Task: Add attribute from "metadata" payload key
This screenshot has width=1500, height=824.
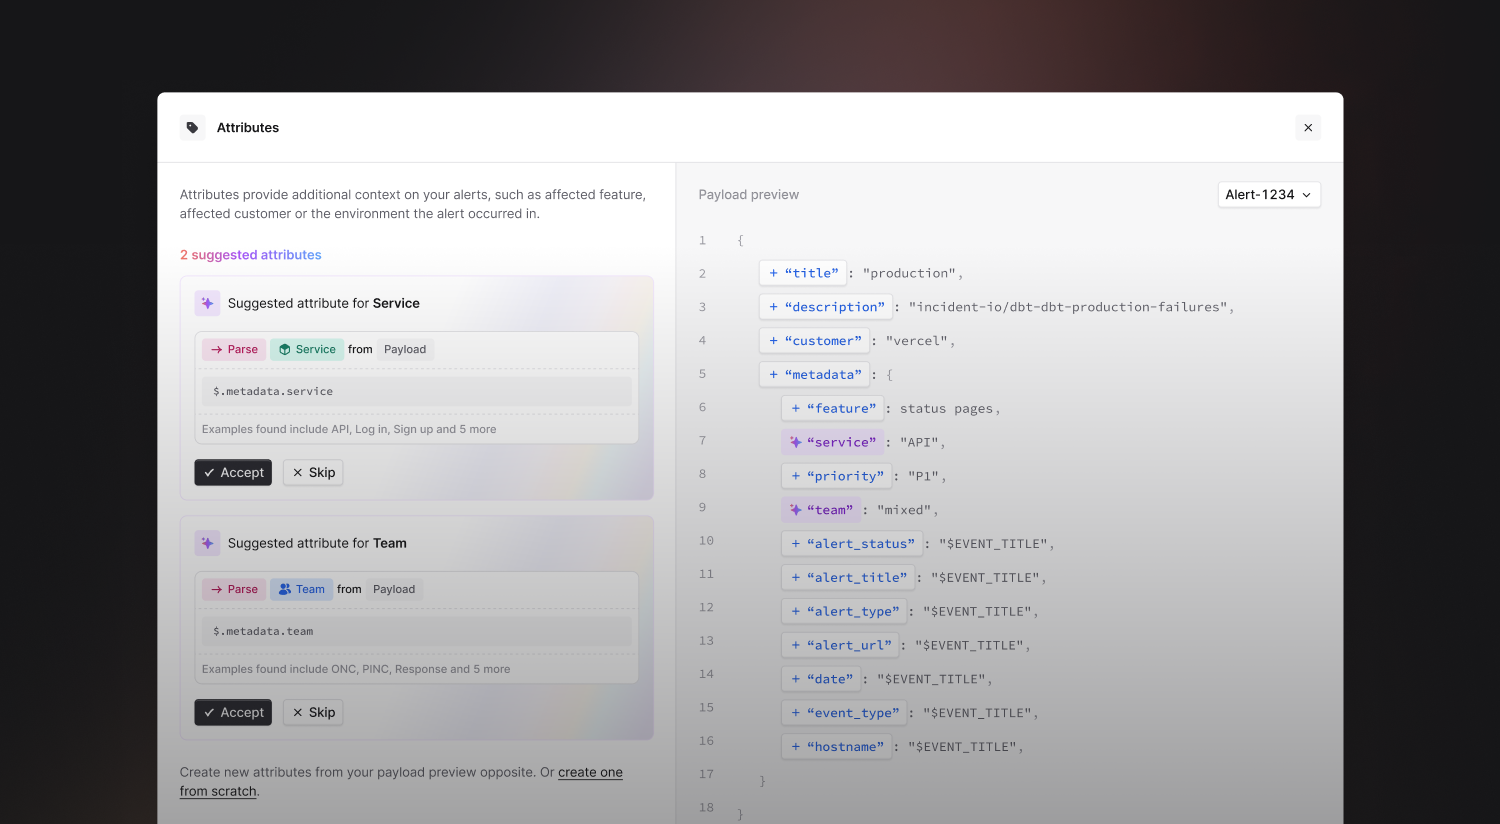Action: tap(814, 375)
